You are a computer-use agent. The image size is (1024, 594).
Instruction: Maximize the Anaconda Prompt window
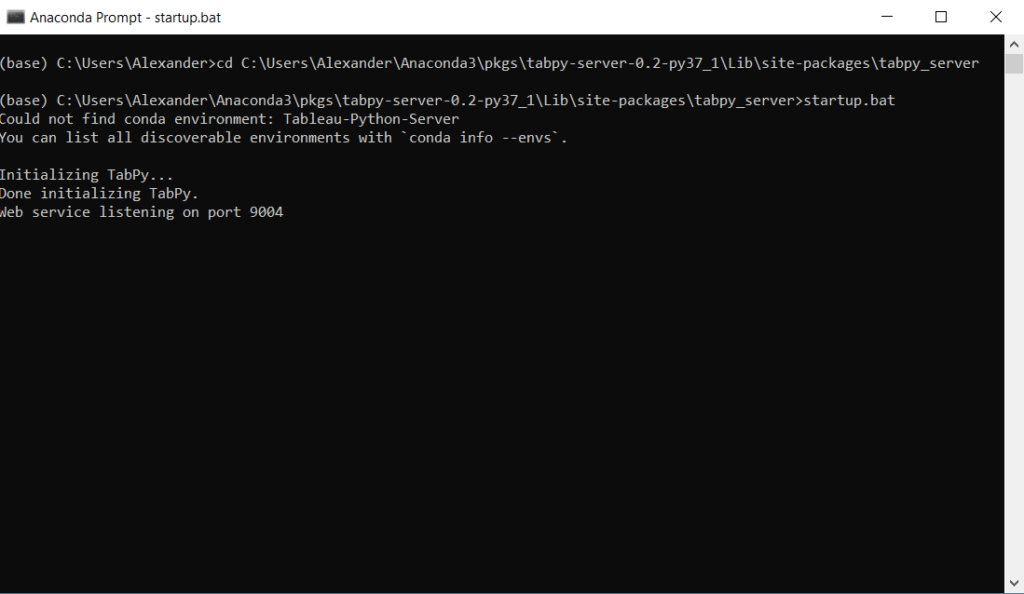click(x=941, y=17)
